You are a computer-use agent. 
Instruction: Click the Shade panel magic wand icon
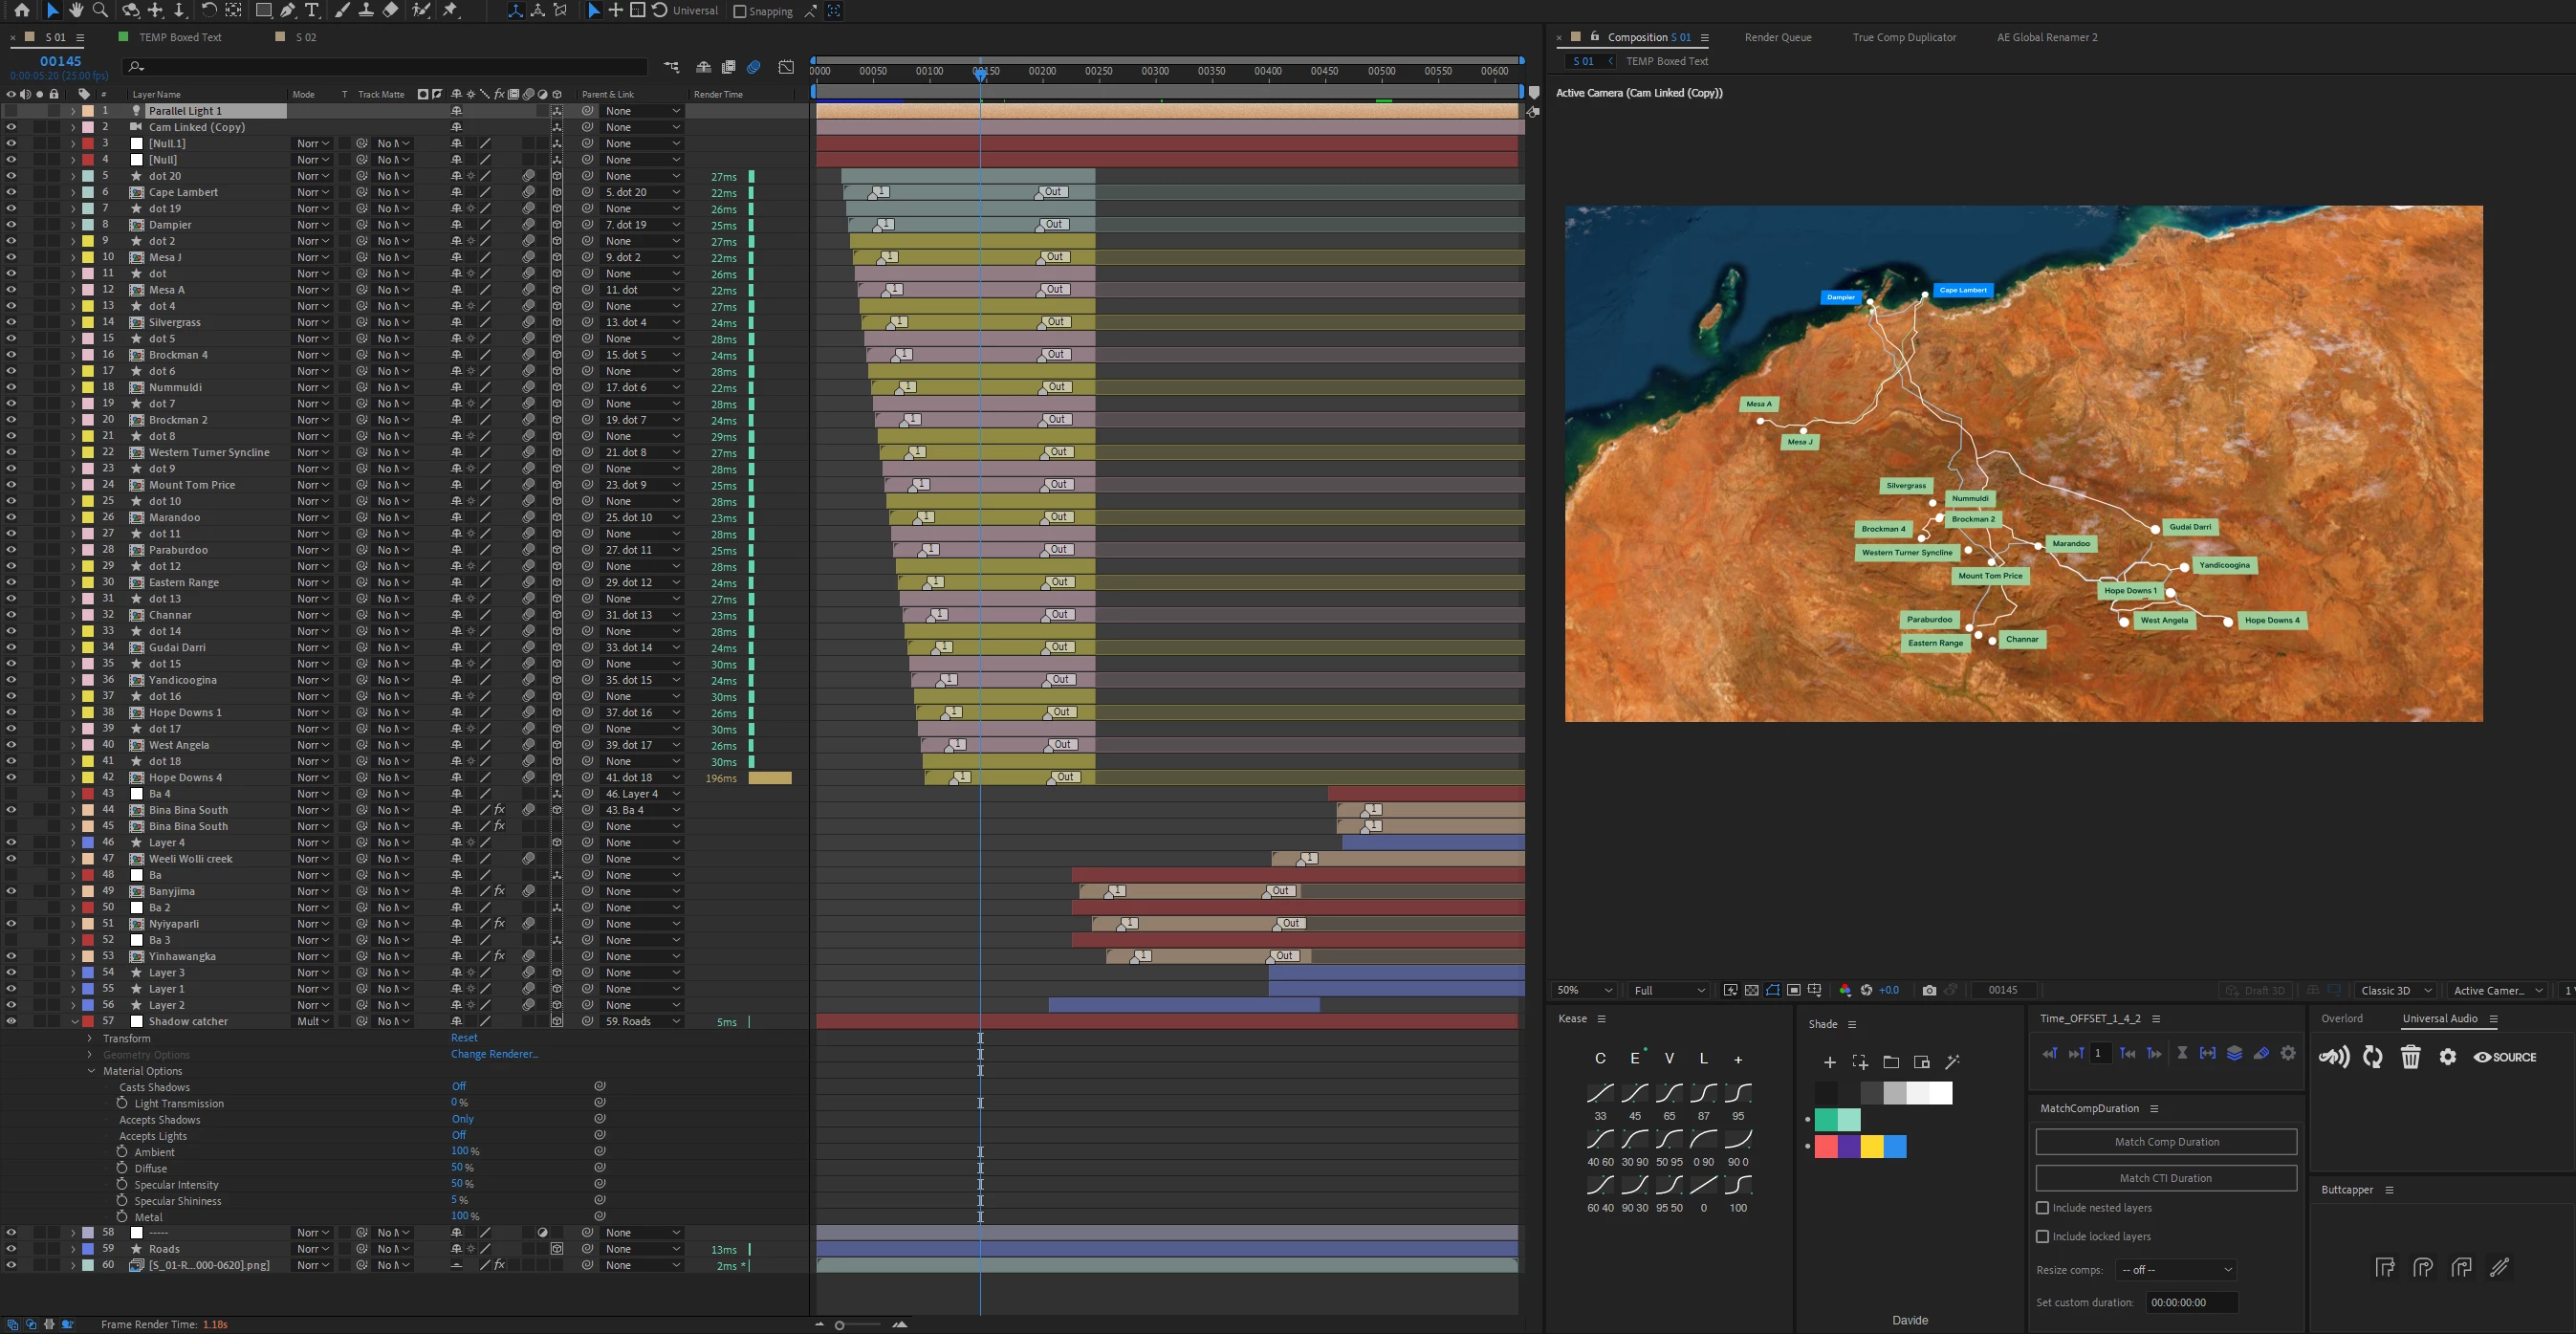pyautogui.click(x=1952, y=1062)
